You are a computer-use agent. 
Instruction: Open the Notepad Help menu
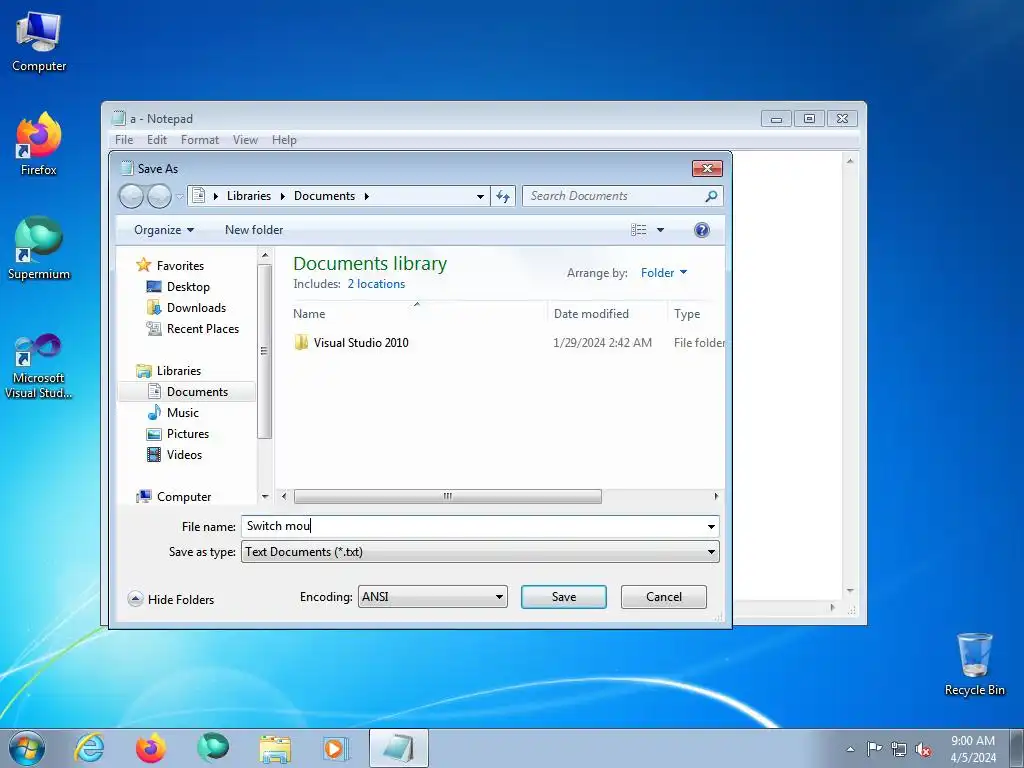[284, 140]
